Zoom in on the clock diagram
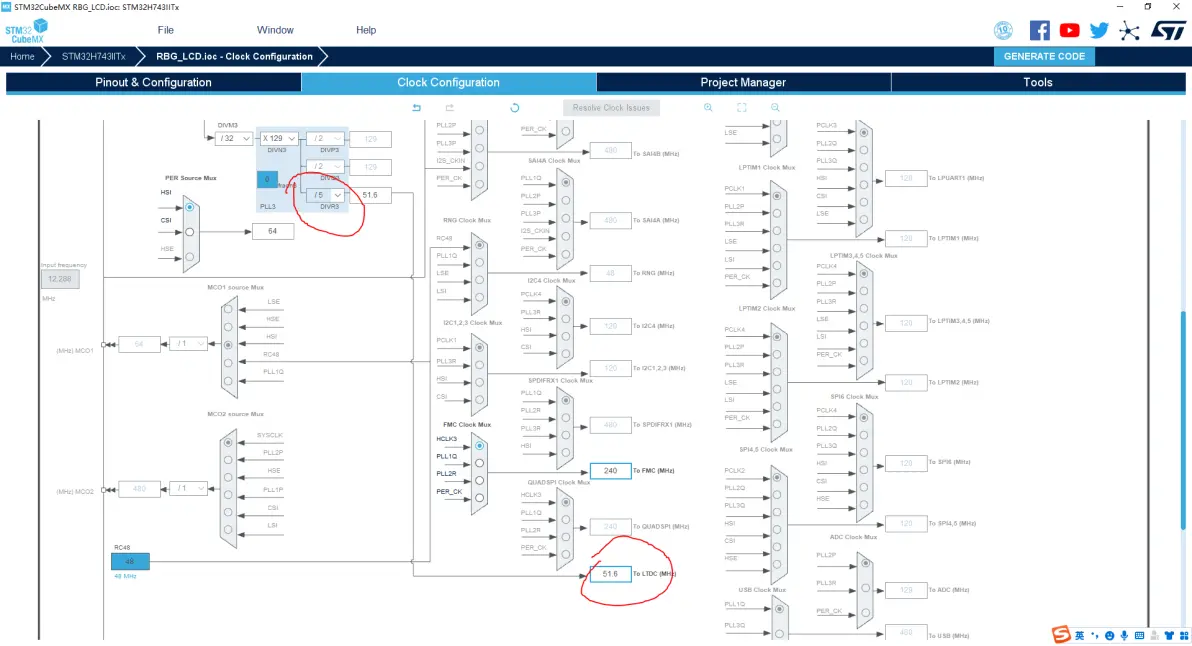 tap(708, 108)
